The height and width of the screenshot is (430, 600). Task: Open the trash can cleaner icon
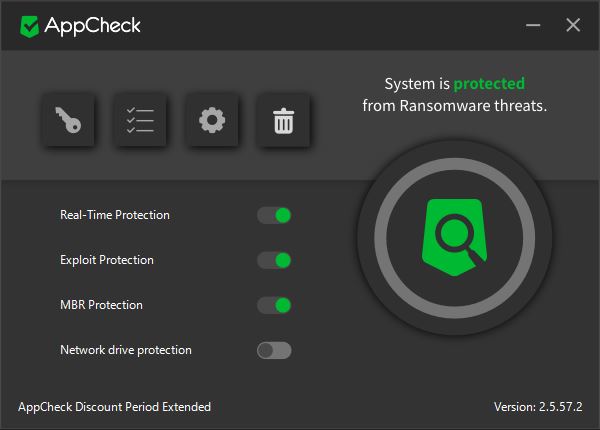284,120
